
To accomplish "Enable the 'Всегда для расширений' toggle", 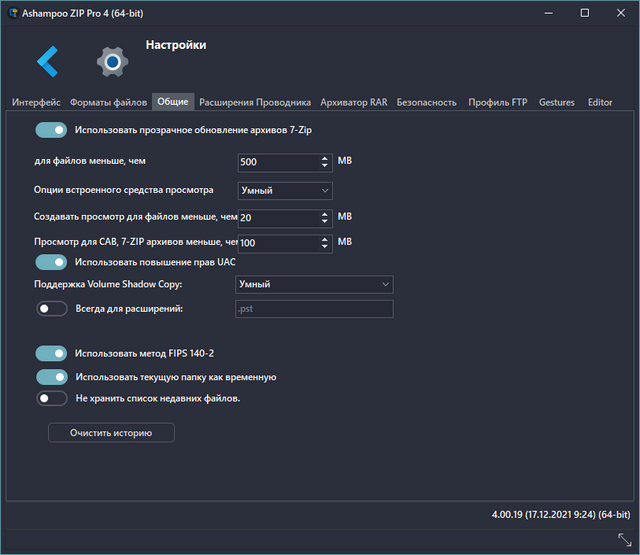I will coord(51,309).
